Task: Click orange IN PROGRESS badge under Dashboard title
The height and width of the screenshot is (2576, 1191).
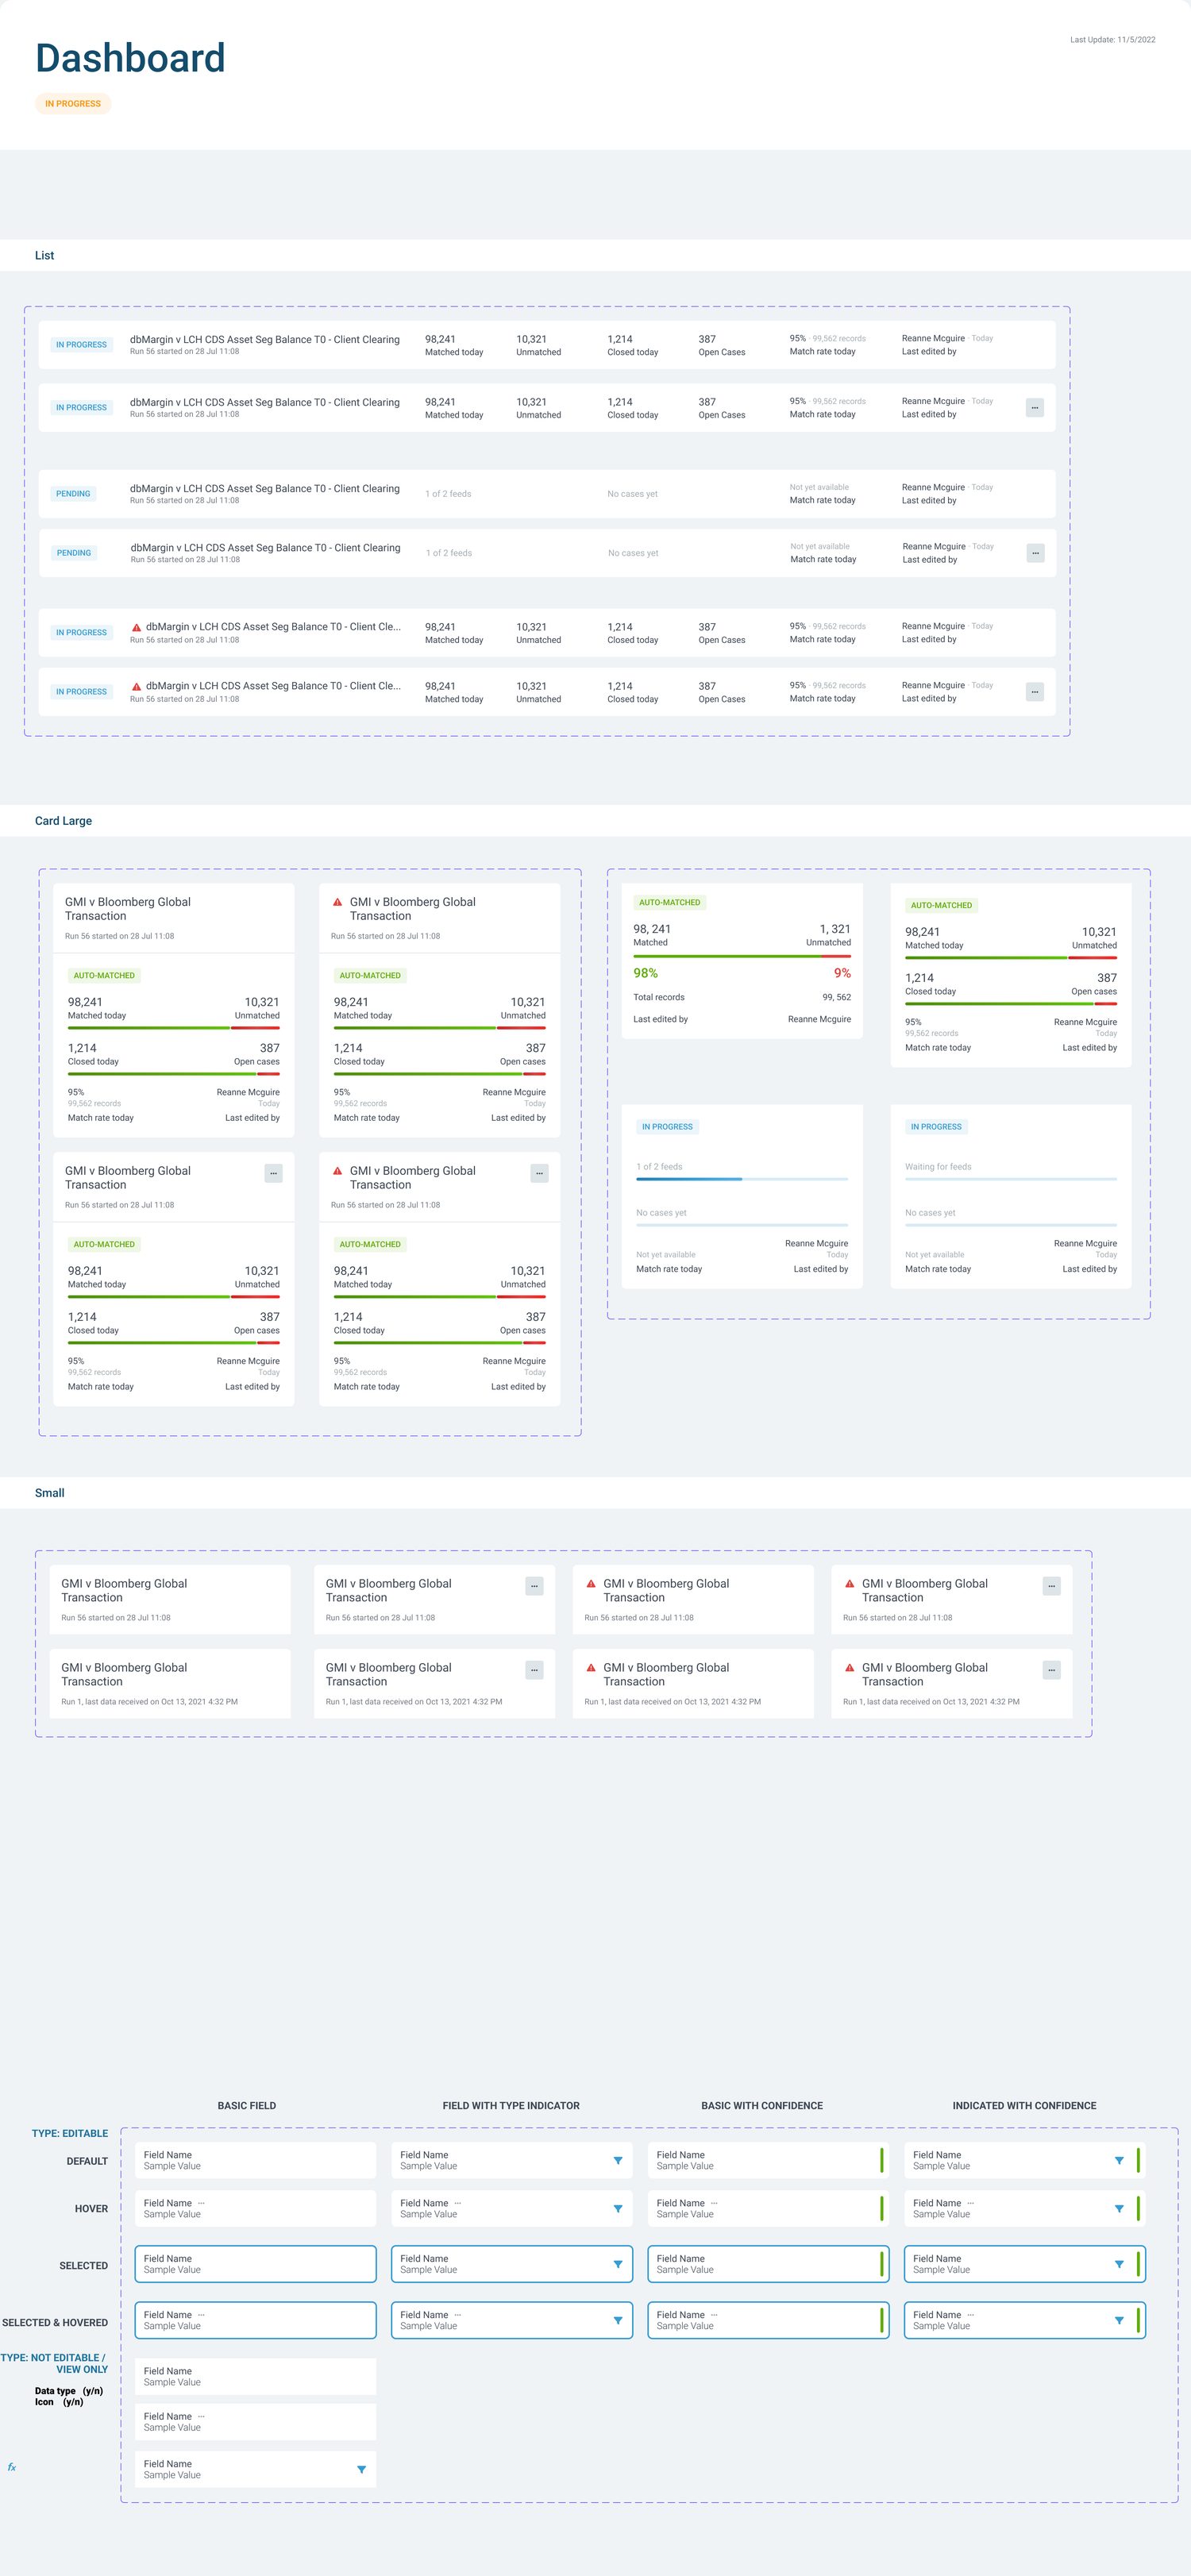Action: [x=73, y=104]
